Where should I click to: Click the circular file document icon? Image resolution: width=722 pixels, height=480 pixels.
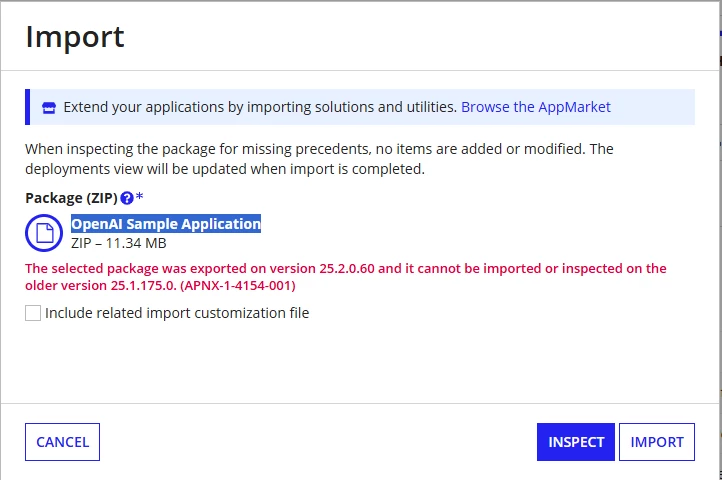pyautogui.click(x=44, y=233)
